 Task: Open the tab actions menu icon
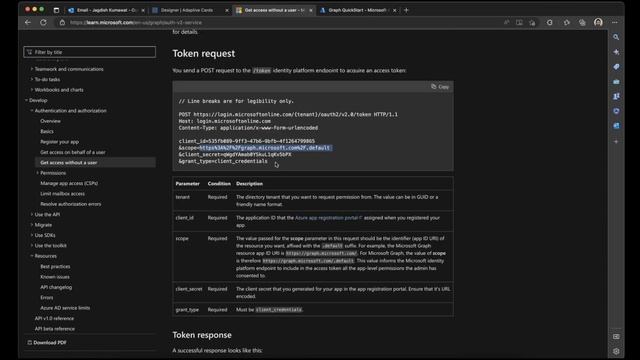coord(56,10)
